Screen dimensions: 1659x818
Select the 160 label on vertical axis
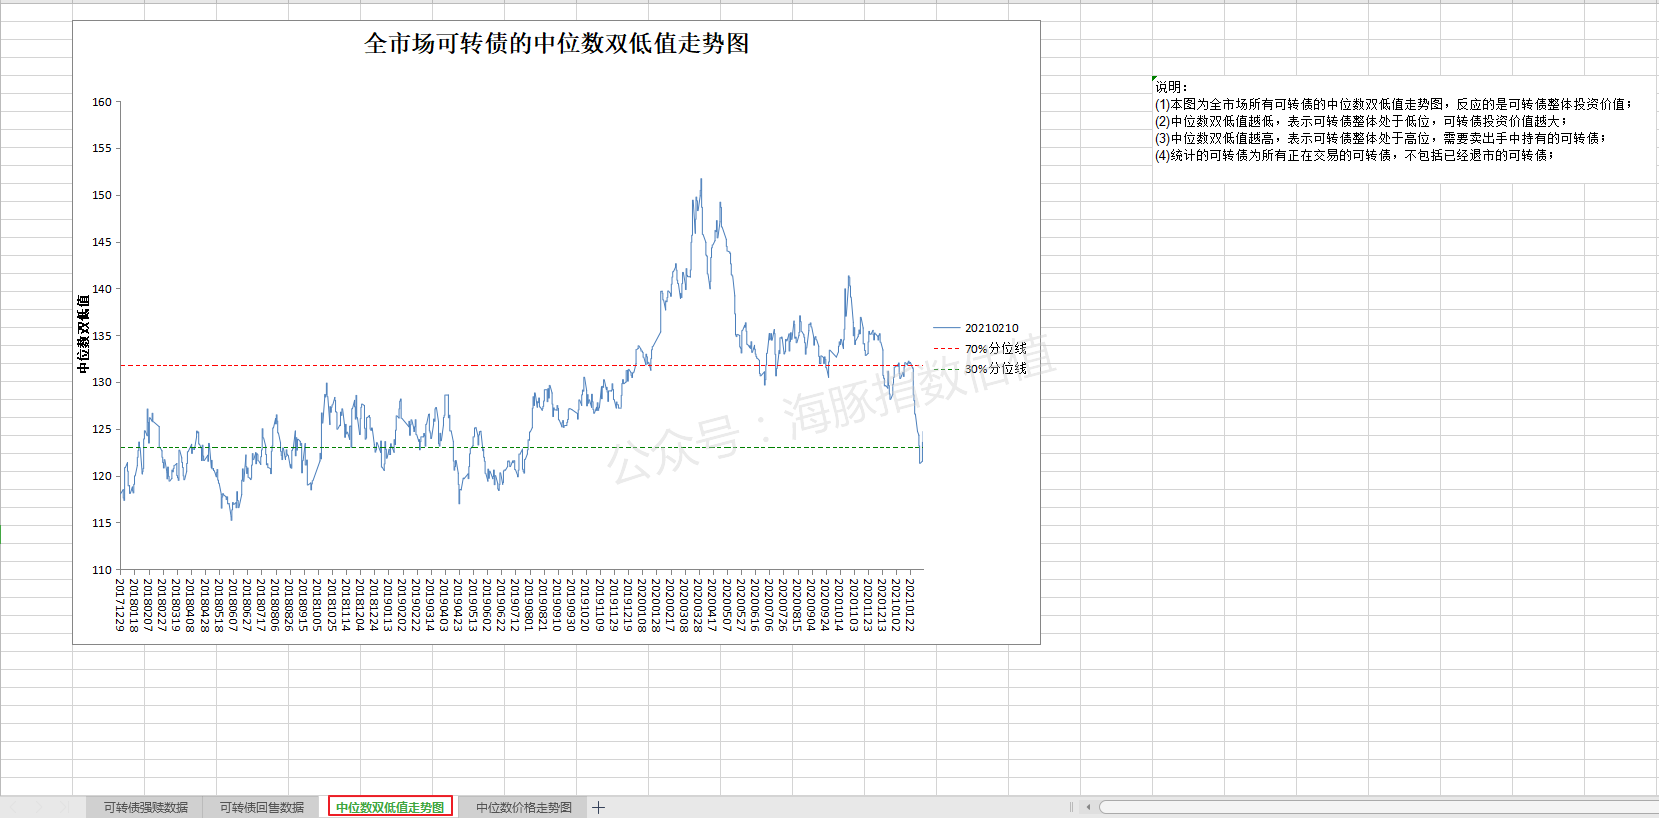coord(102,102)
